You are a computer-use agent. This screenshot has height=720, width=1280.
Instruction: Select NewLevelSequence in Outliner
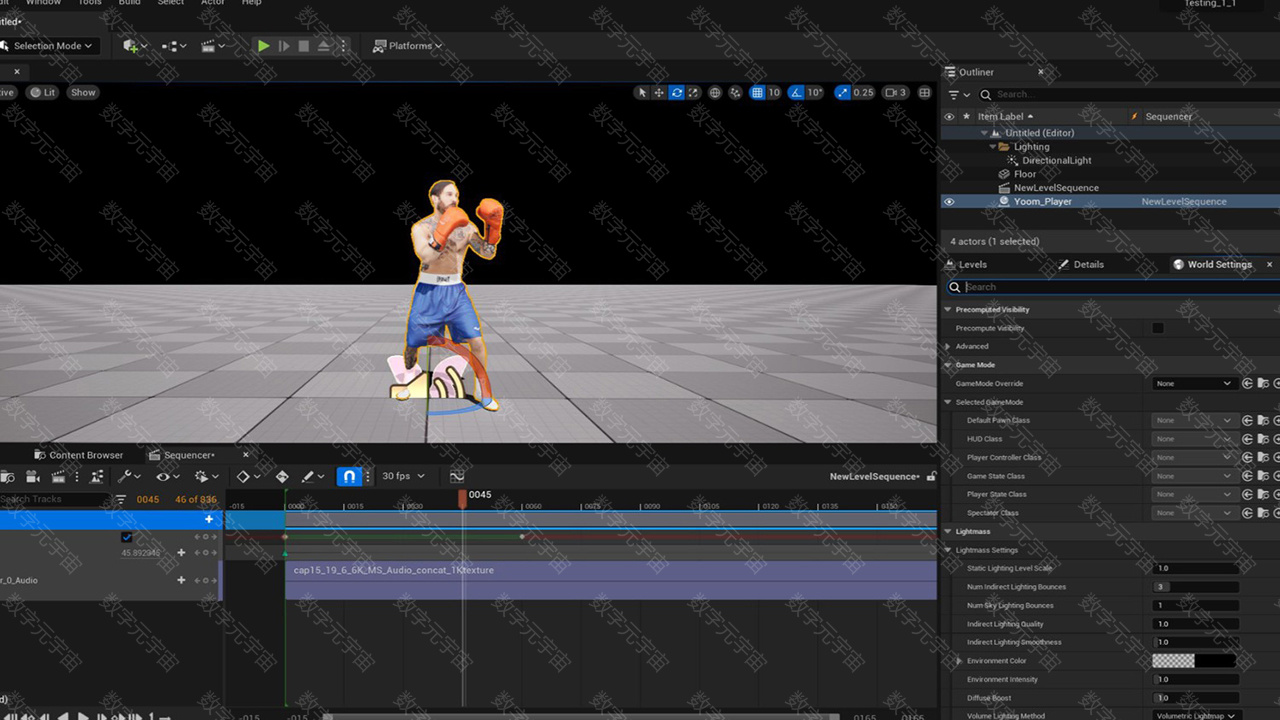coord(1056,188)
